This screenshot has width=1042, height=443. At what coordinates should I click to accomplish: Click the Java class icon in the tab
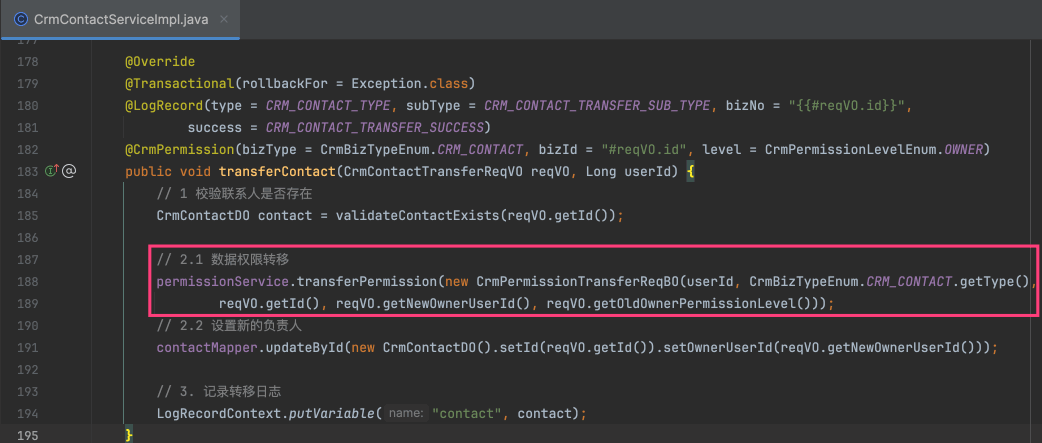(20, 18)
